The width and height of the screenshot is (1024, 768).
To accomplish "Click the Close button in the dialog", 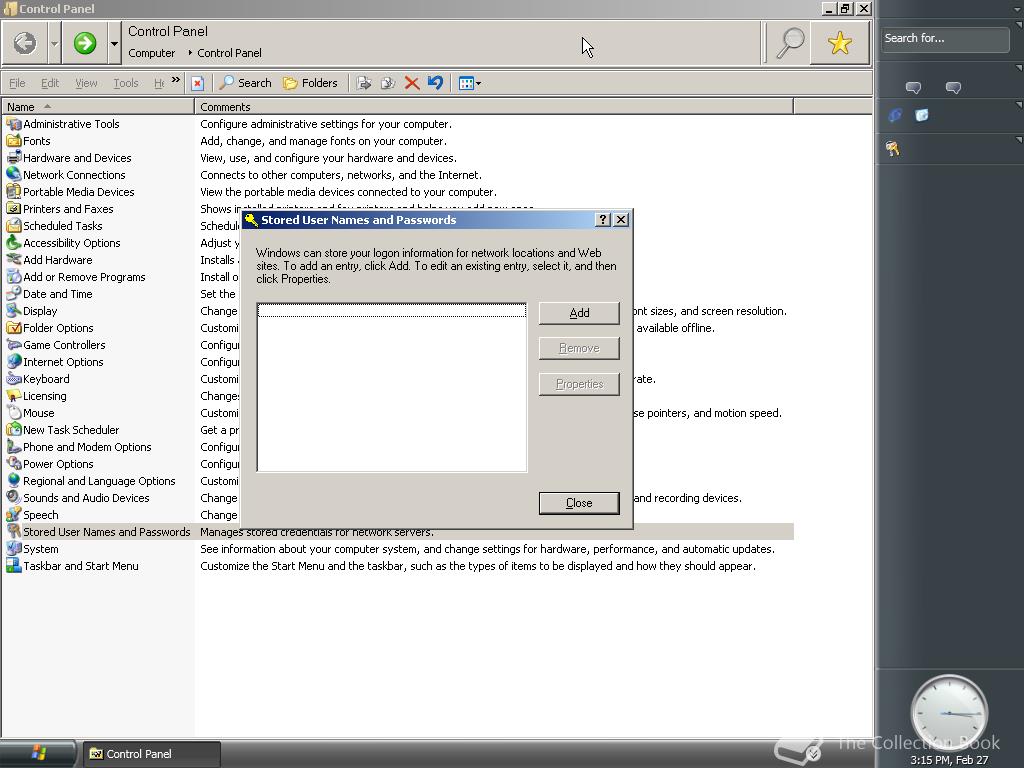I will [x=579, y=503].
